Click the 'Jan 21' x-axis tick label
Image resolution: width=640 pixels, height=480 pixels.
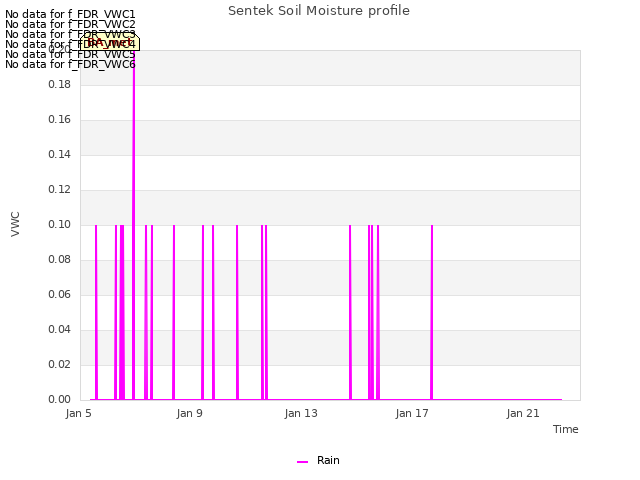coord(523,413)
